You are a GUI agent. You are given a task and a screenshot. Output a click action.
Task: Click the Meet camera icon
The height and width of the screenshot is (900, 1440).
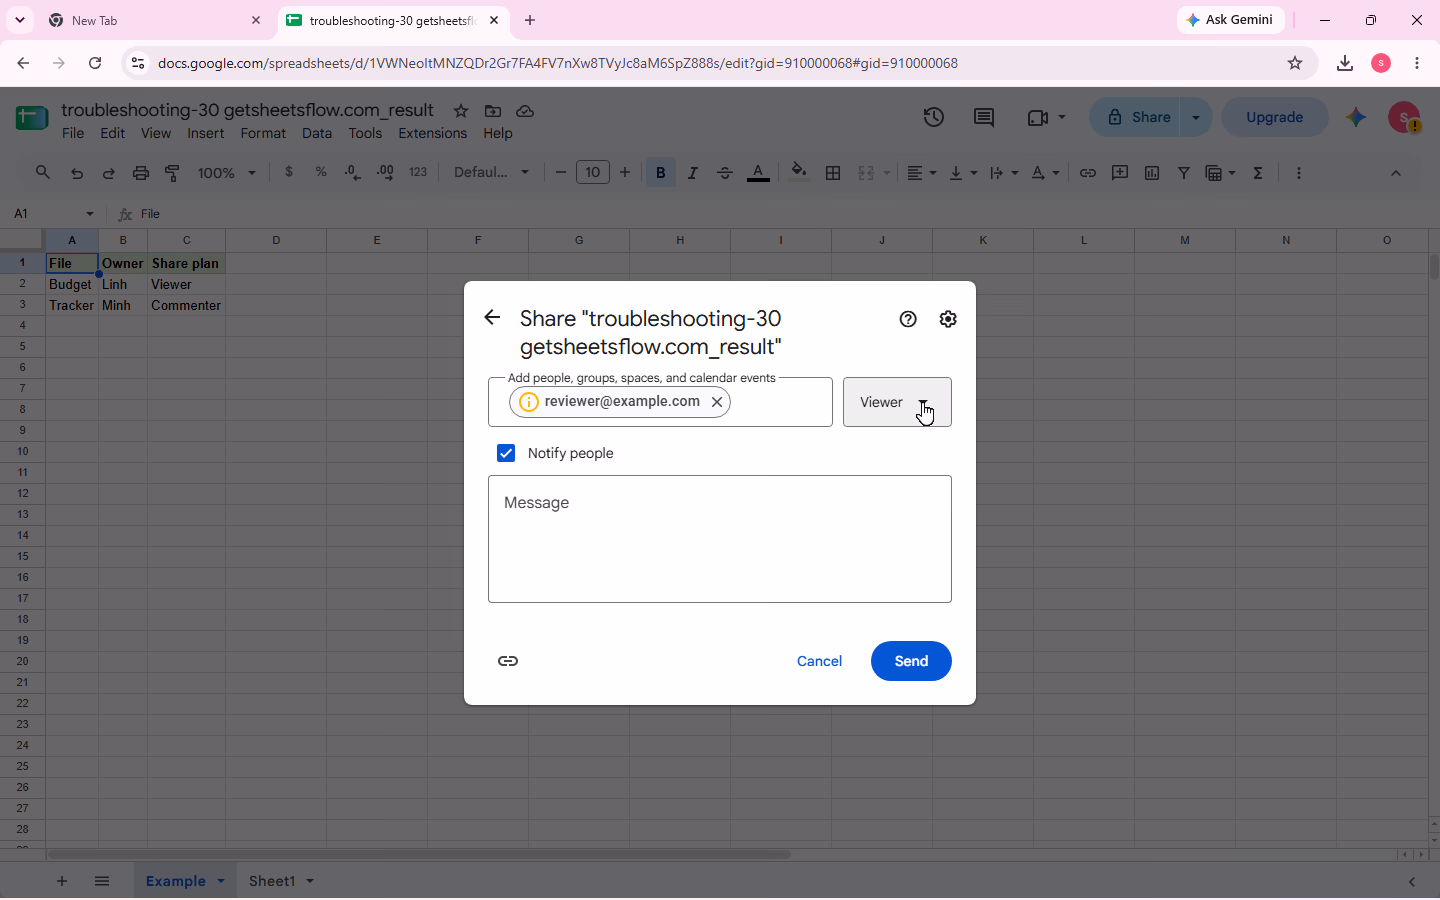click(x=1038, y=117)
